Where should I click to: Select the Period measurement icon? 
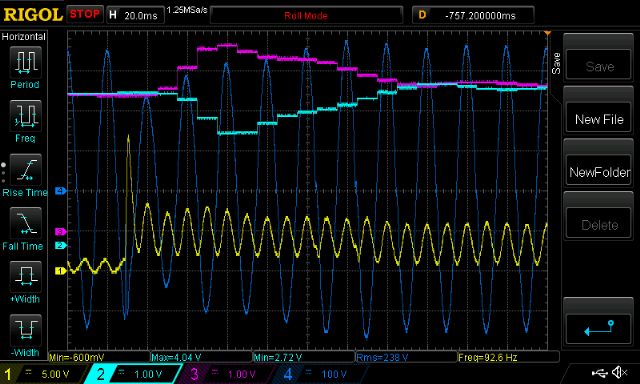[25, 62]
